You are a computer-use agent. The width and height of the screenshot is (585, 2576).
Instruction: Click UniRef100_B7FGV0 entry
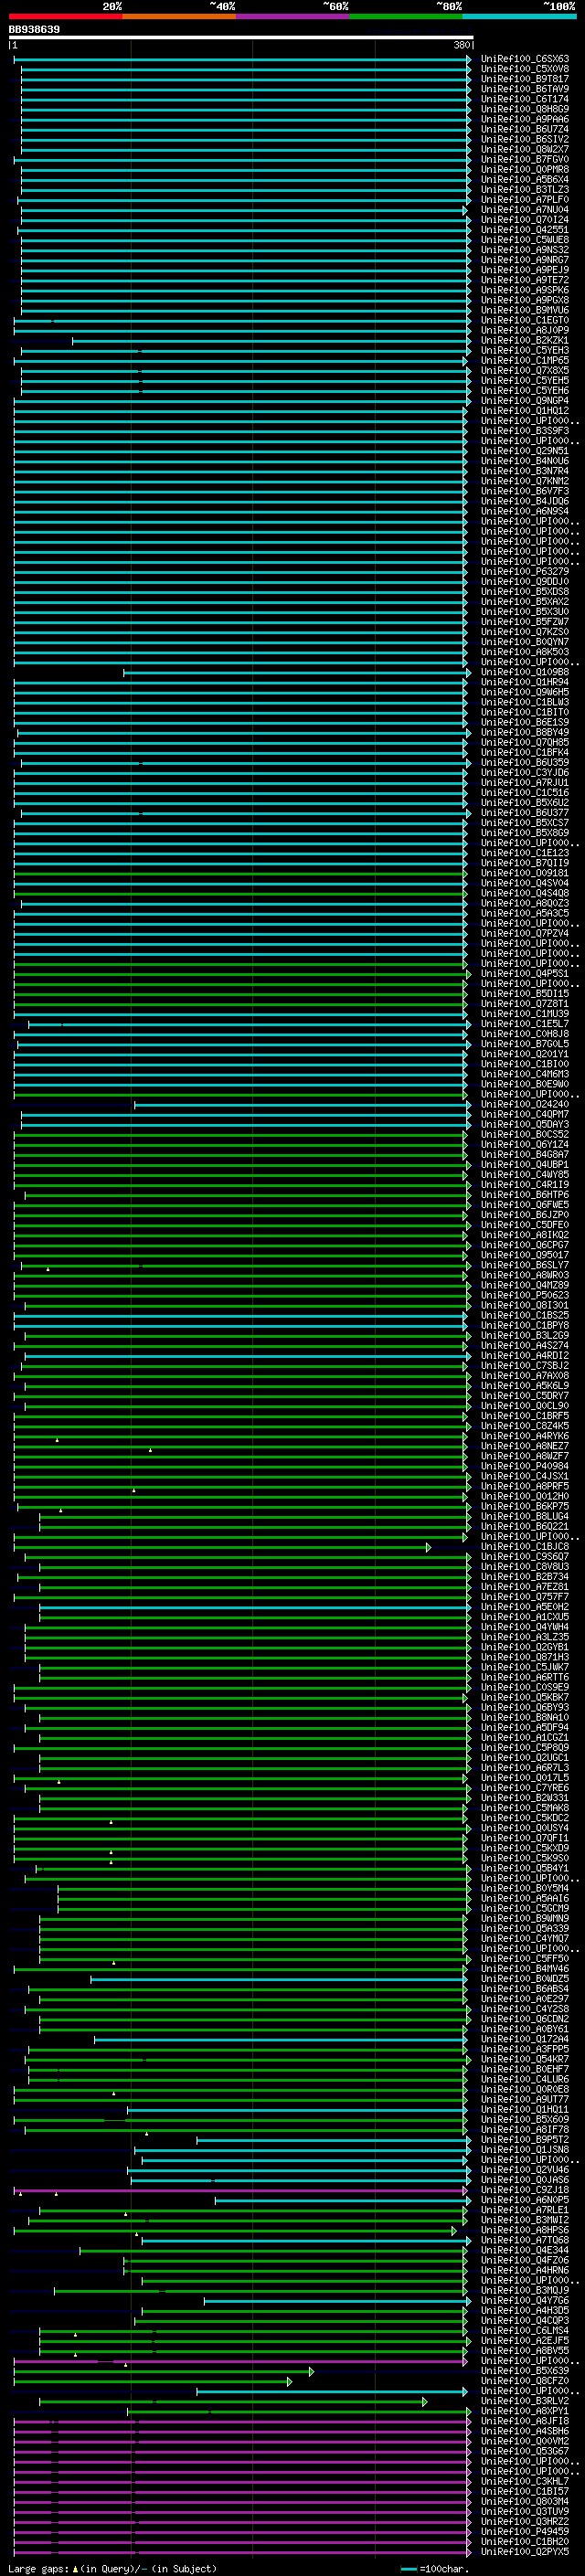pos(525,159)
